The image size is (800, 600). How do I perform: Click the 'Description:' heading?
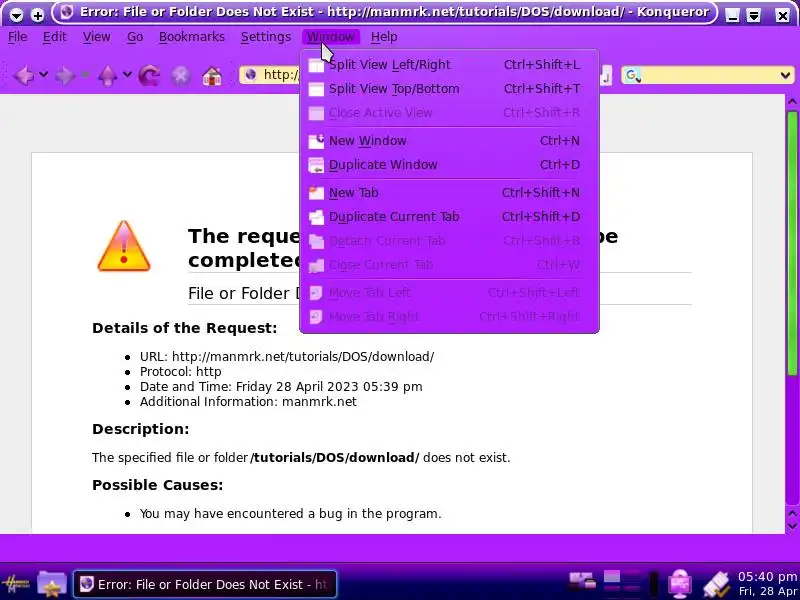[140, 429]
